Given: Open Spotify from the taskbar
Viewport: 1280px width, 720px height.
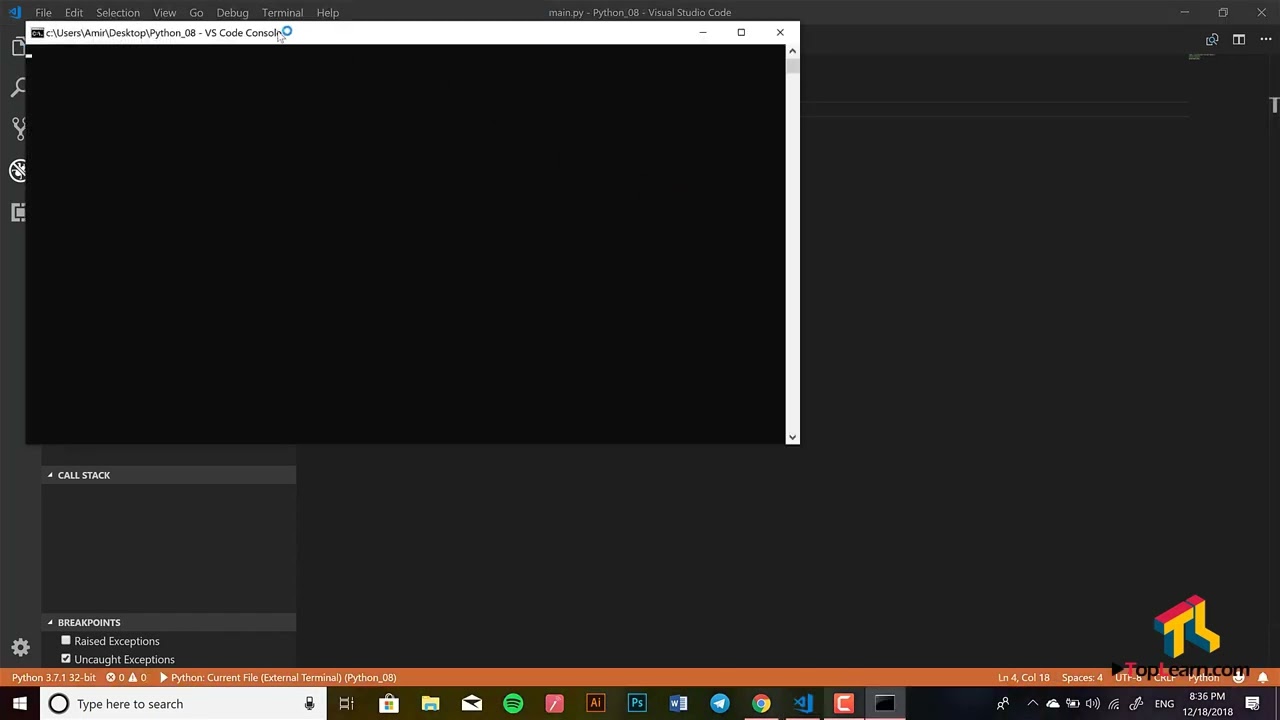Looking at the screenshot, I should click(513, 704).
